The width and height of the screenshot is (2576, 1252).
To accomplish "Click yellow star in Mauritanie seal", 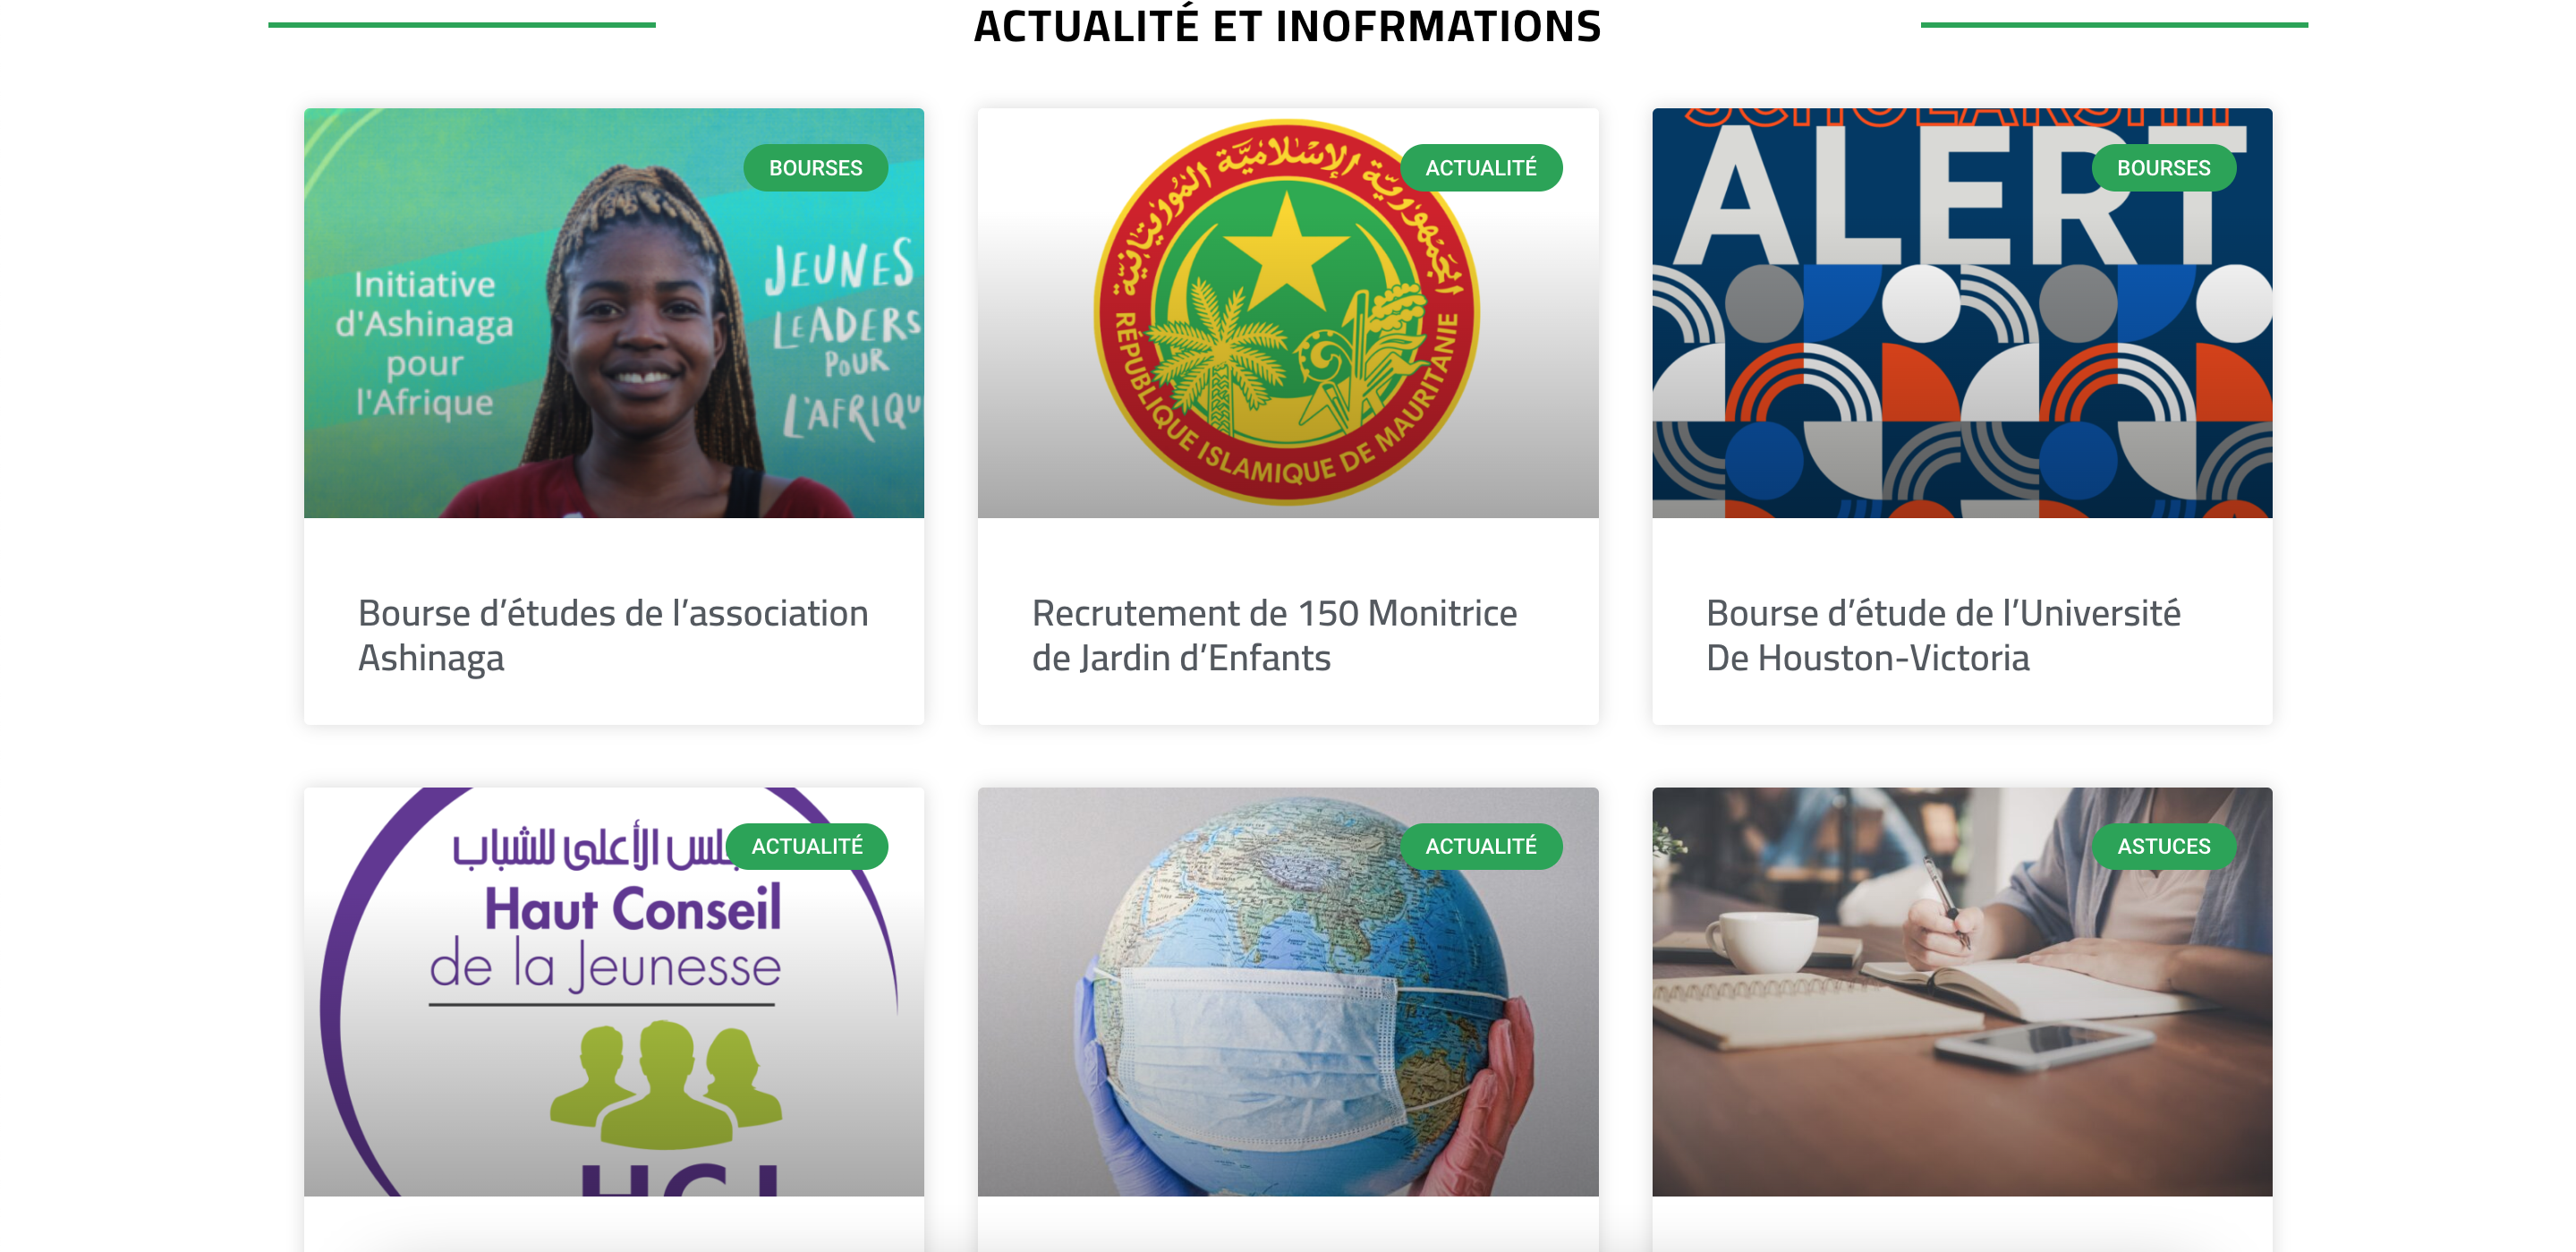I will [1286, 250].
